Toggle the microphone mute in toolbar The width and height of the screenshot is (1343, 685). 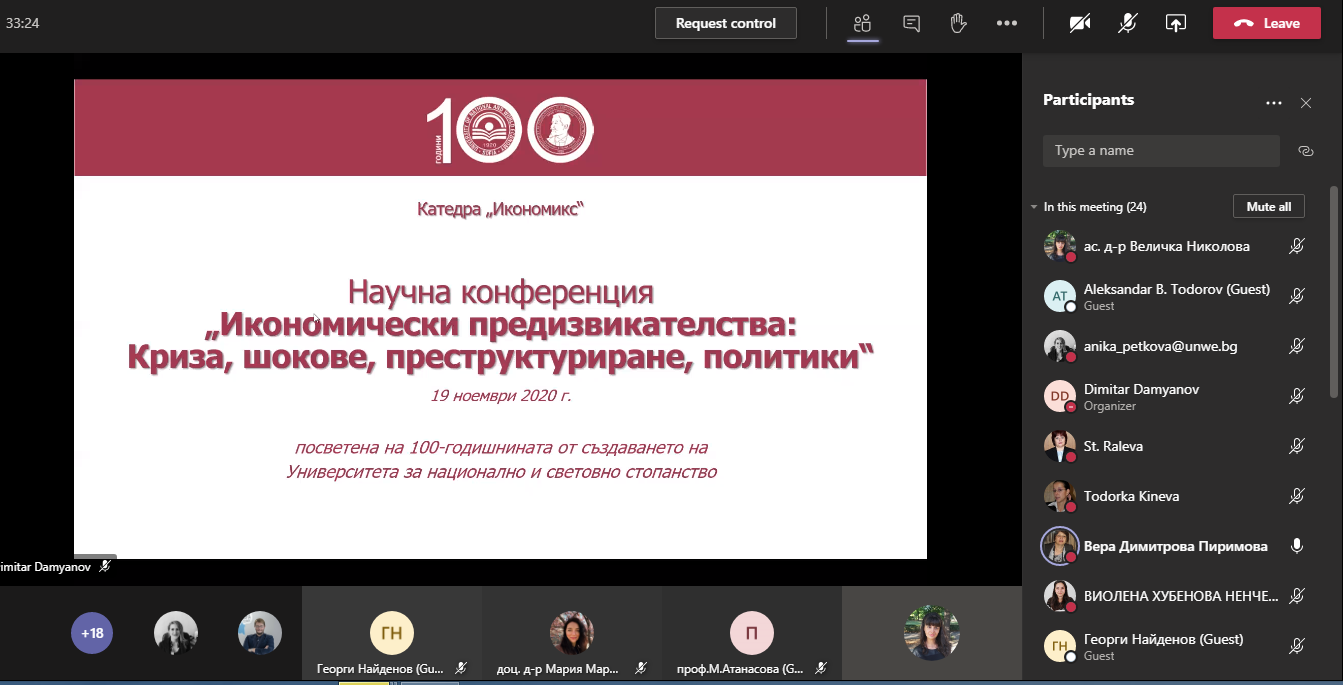click(1128, 23)
